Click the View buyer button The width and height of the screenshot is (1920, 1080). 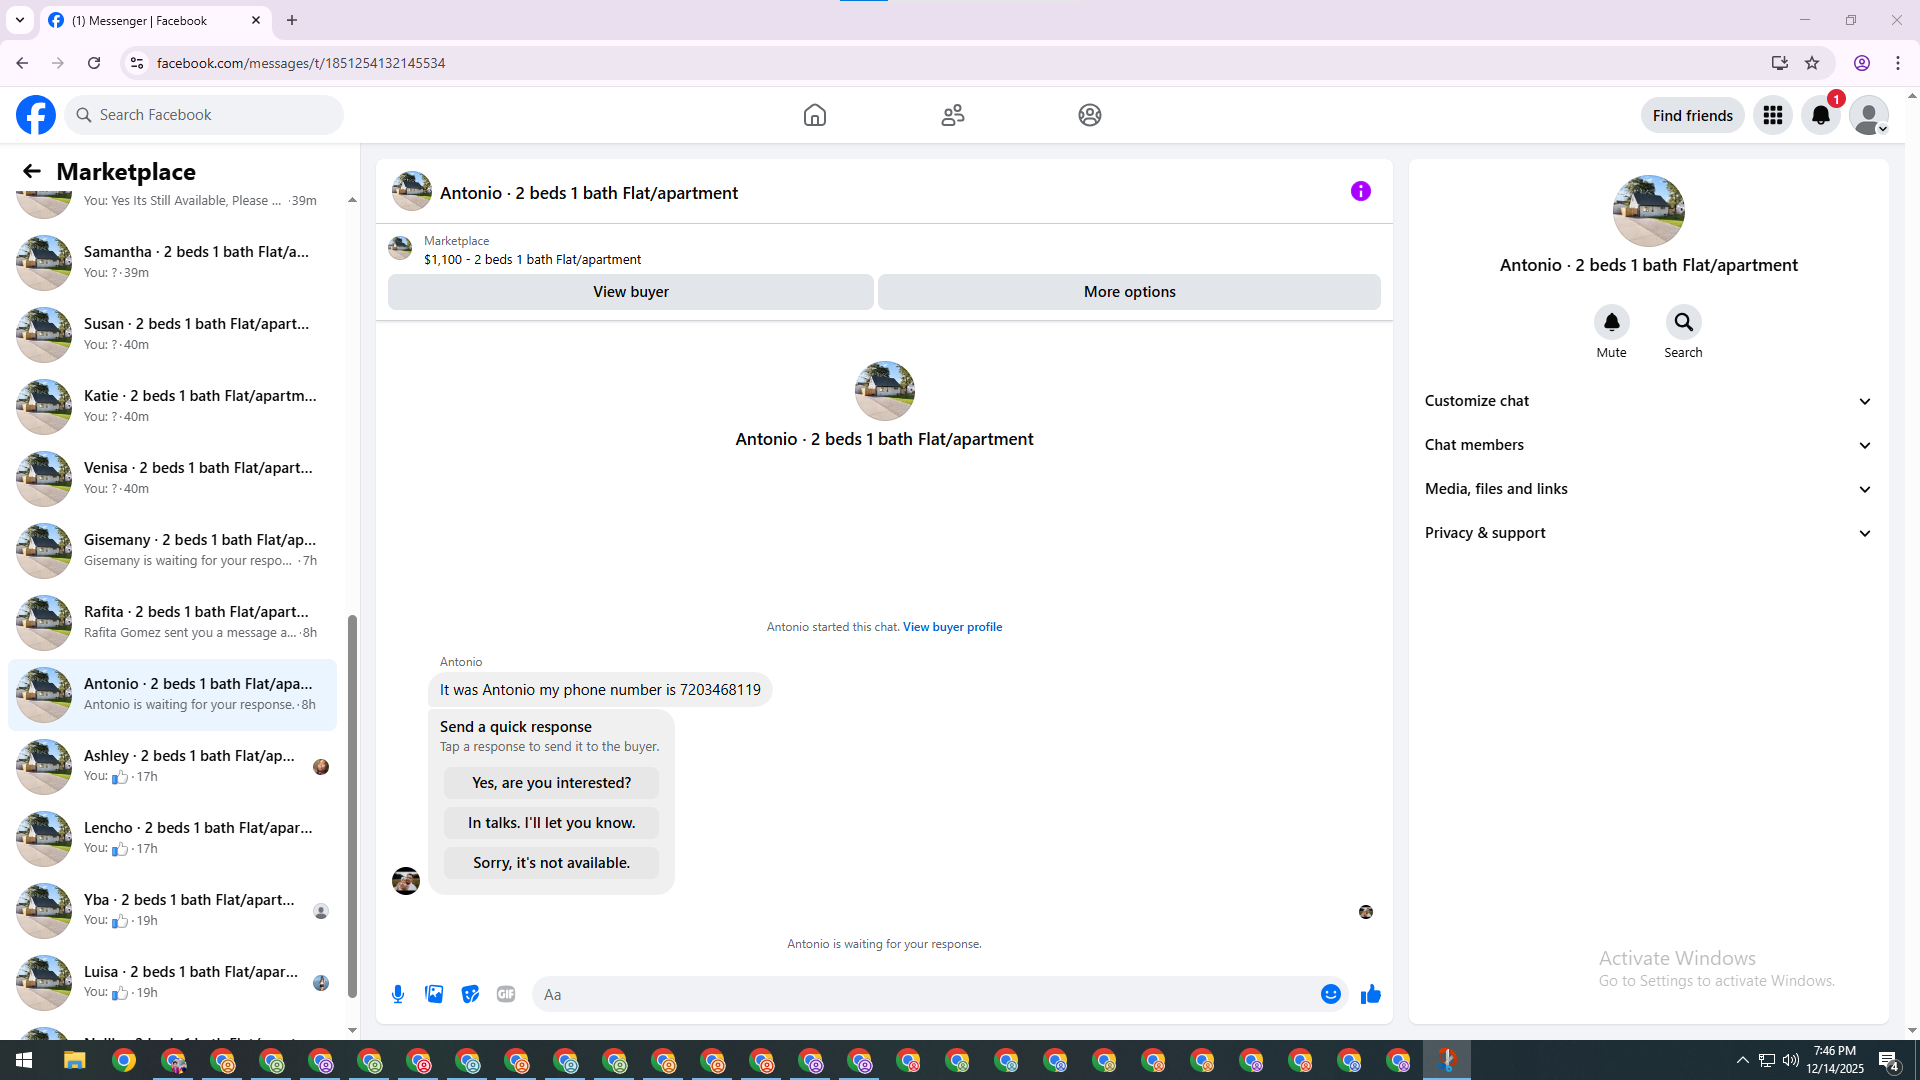coord(630,292)
